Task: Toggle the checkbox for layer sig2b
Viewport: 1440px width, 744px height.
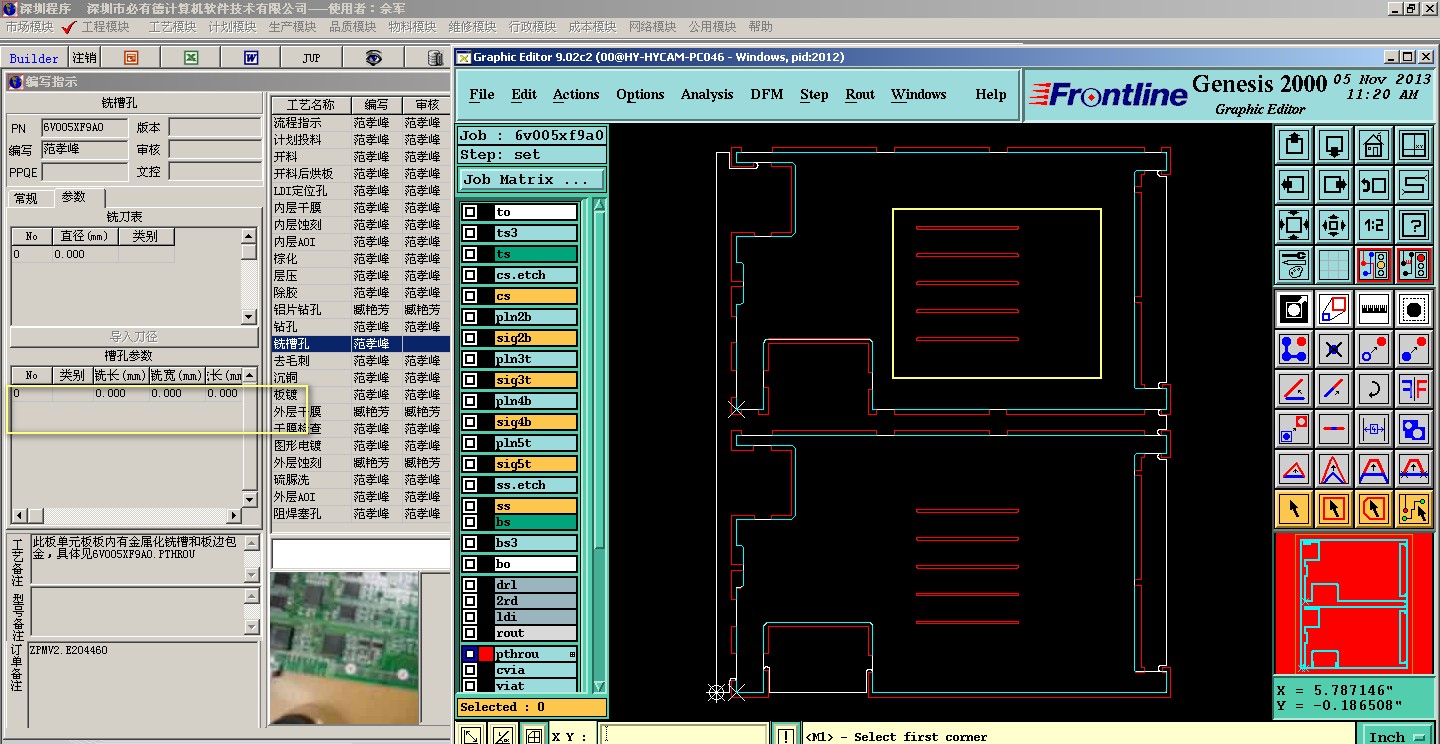Action: point(470,338)
